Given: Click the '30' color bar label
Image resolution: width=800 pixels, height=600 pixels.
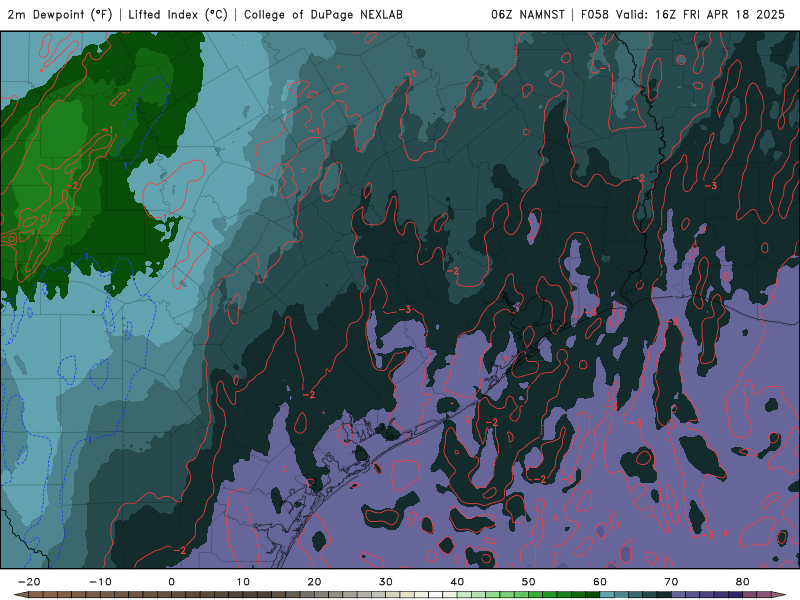Looking at the screenshot, I should [386, 582].
